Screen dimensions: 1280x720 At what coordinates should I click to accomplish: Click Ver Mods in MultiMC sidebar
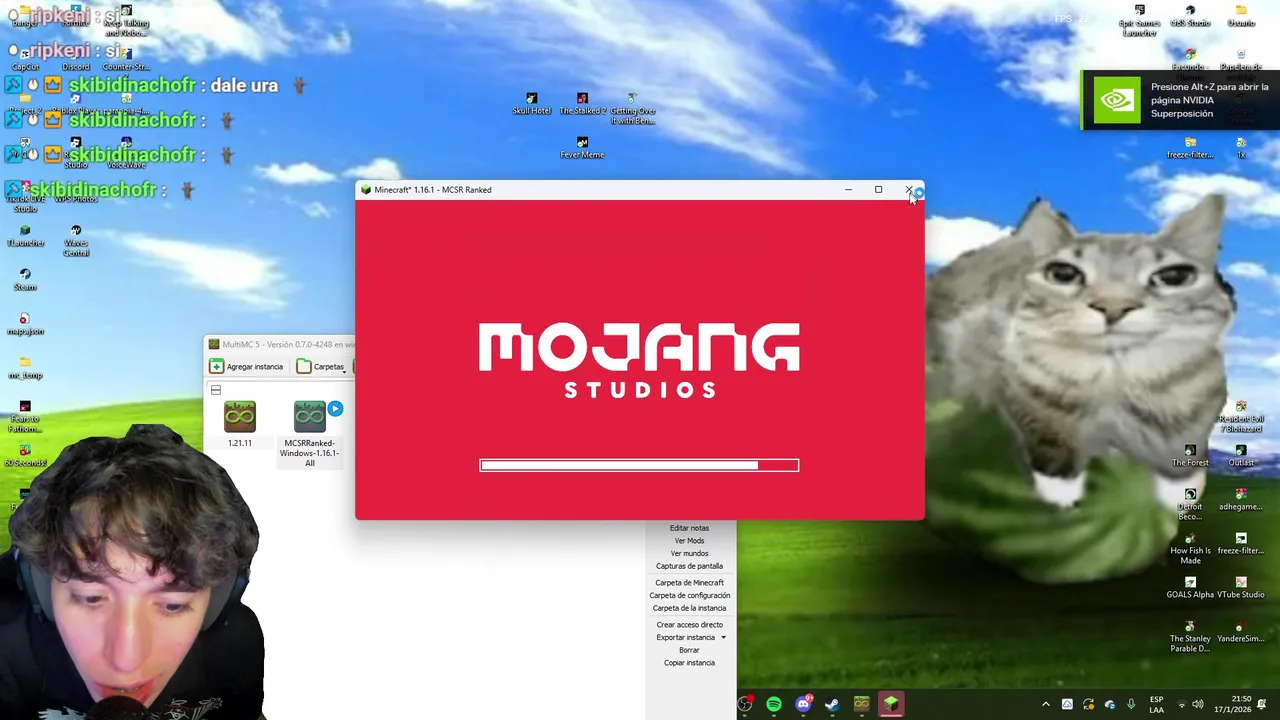[x=689, y=541]
